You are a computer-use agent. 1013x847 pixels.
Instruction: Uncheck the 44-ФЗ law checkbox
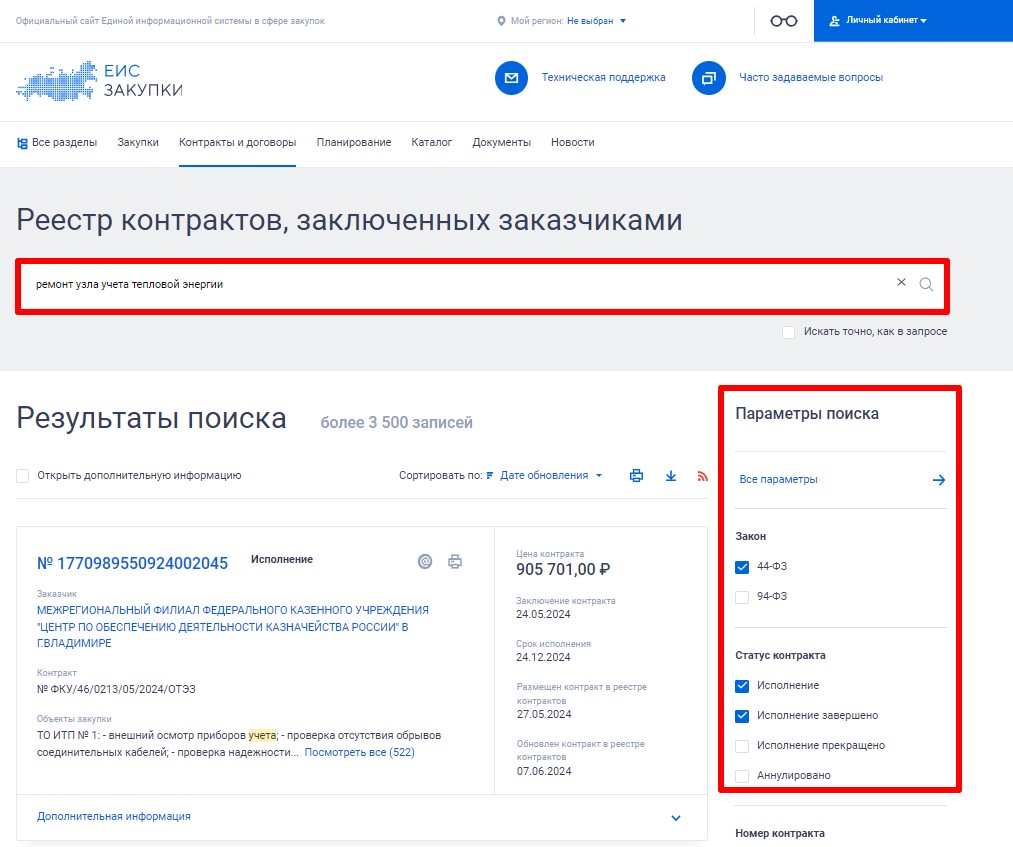742,567
